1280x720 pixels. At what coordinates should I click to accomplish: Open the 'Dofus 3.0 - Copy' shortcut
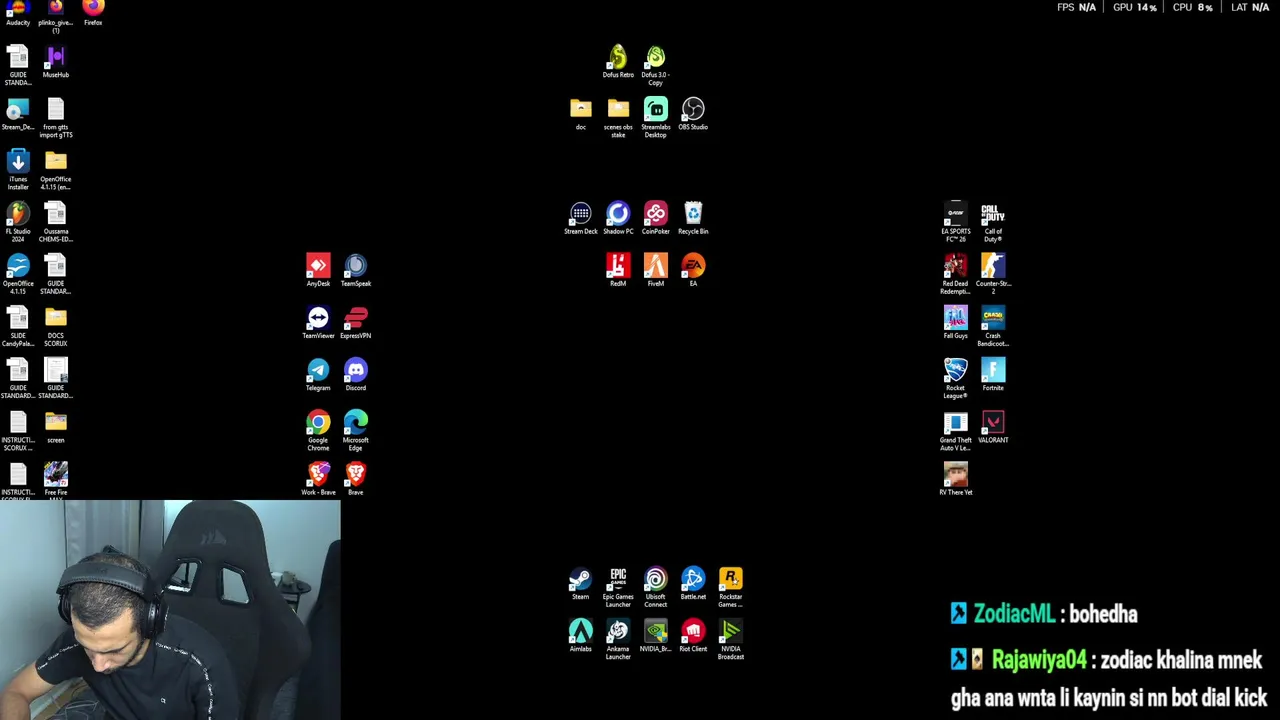tap(655, 66)
